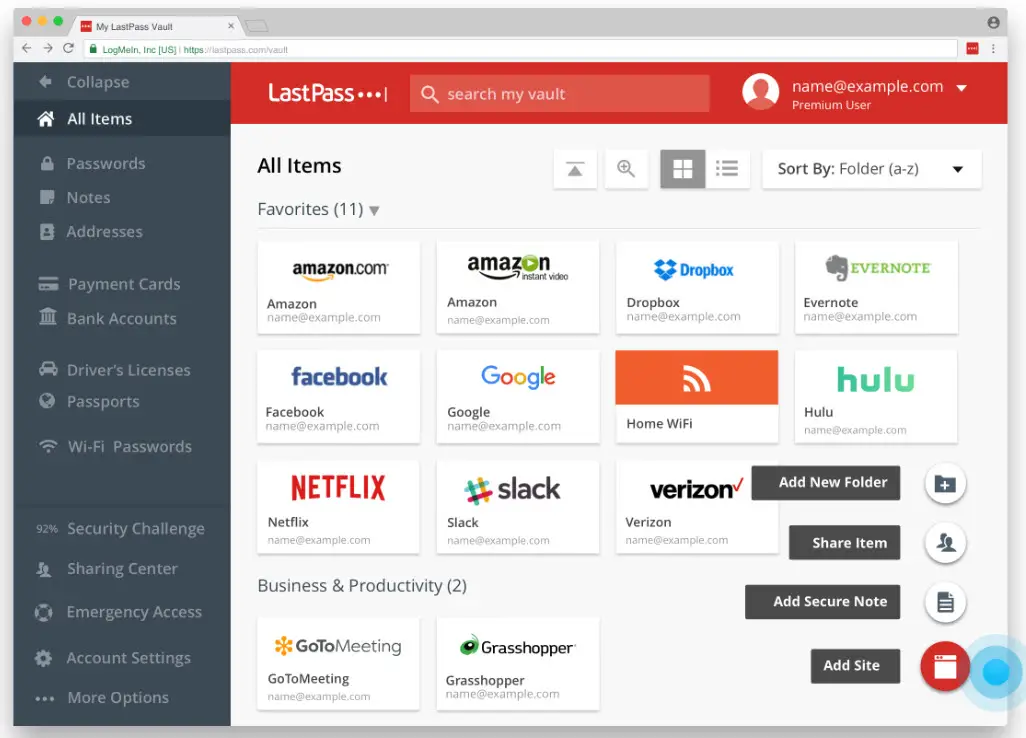Click the user avatar picture
1026x738 pixels.
click(x=760, y=92)
